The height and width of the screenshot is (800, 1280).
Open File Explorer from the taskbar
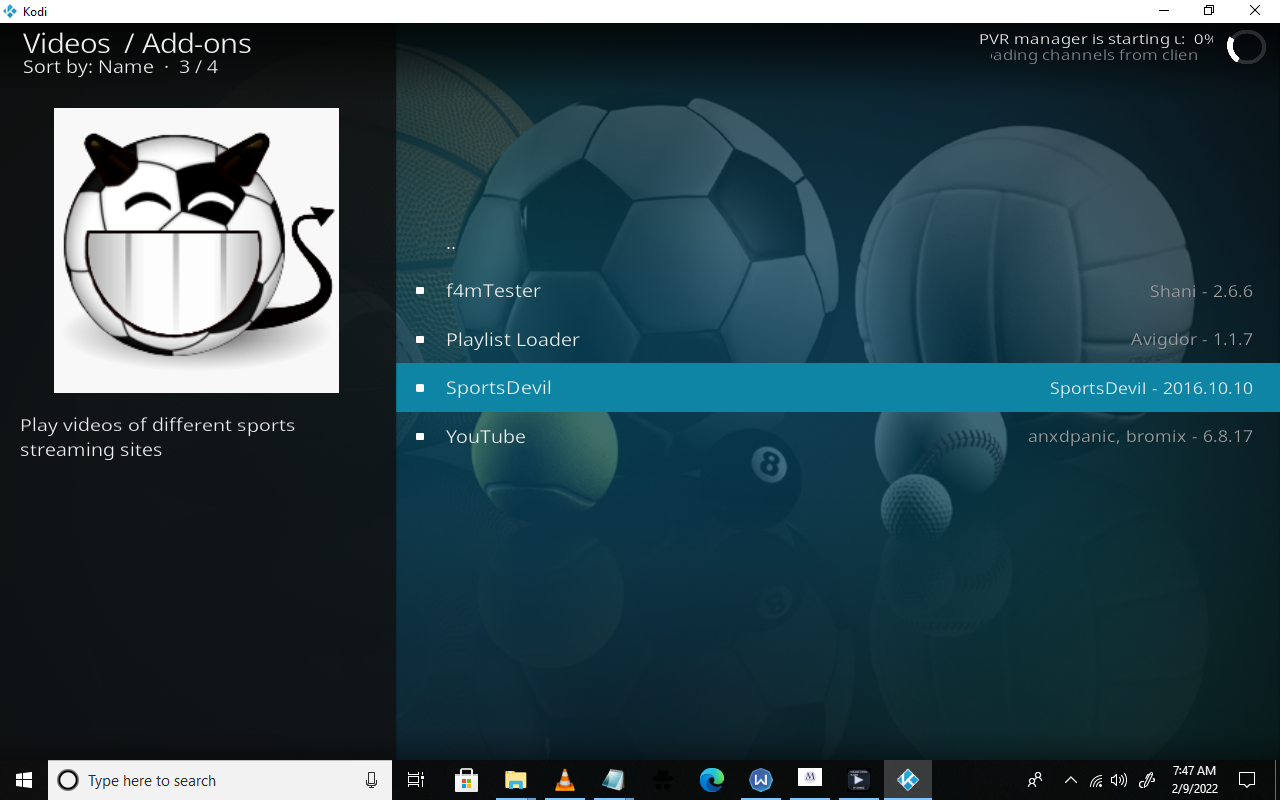(515, 780)
